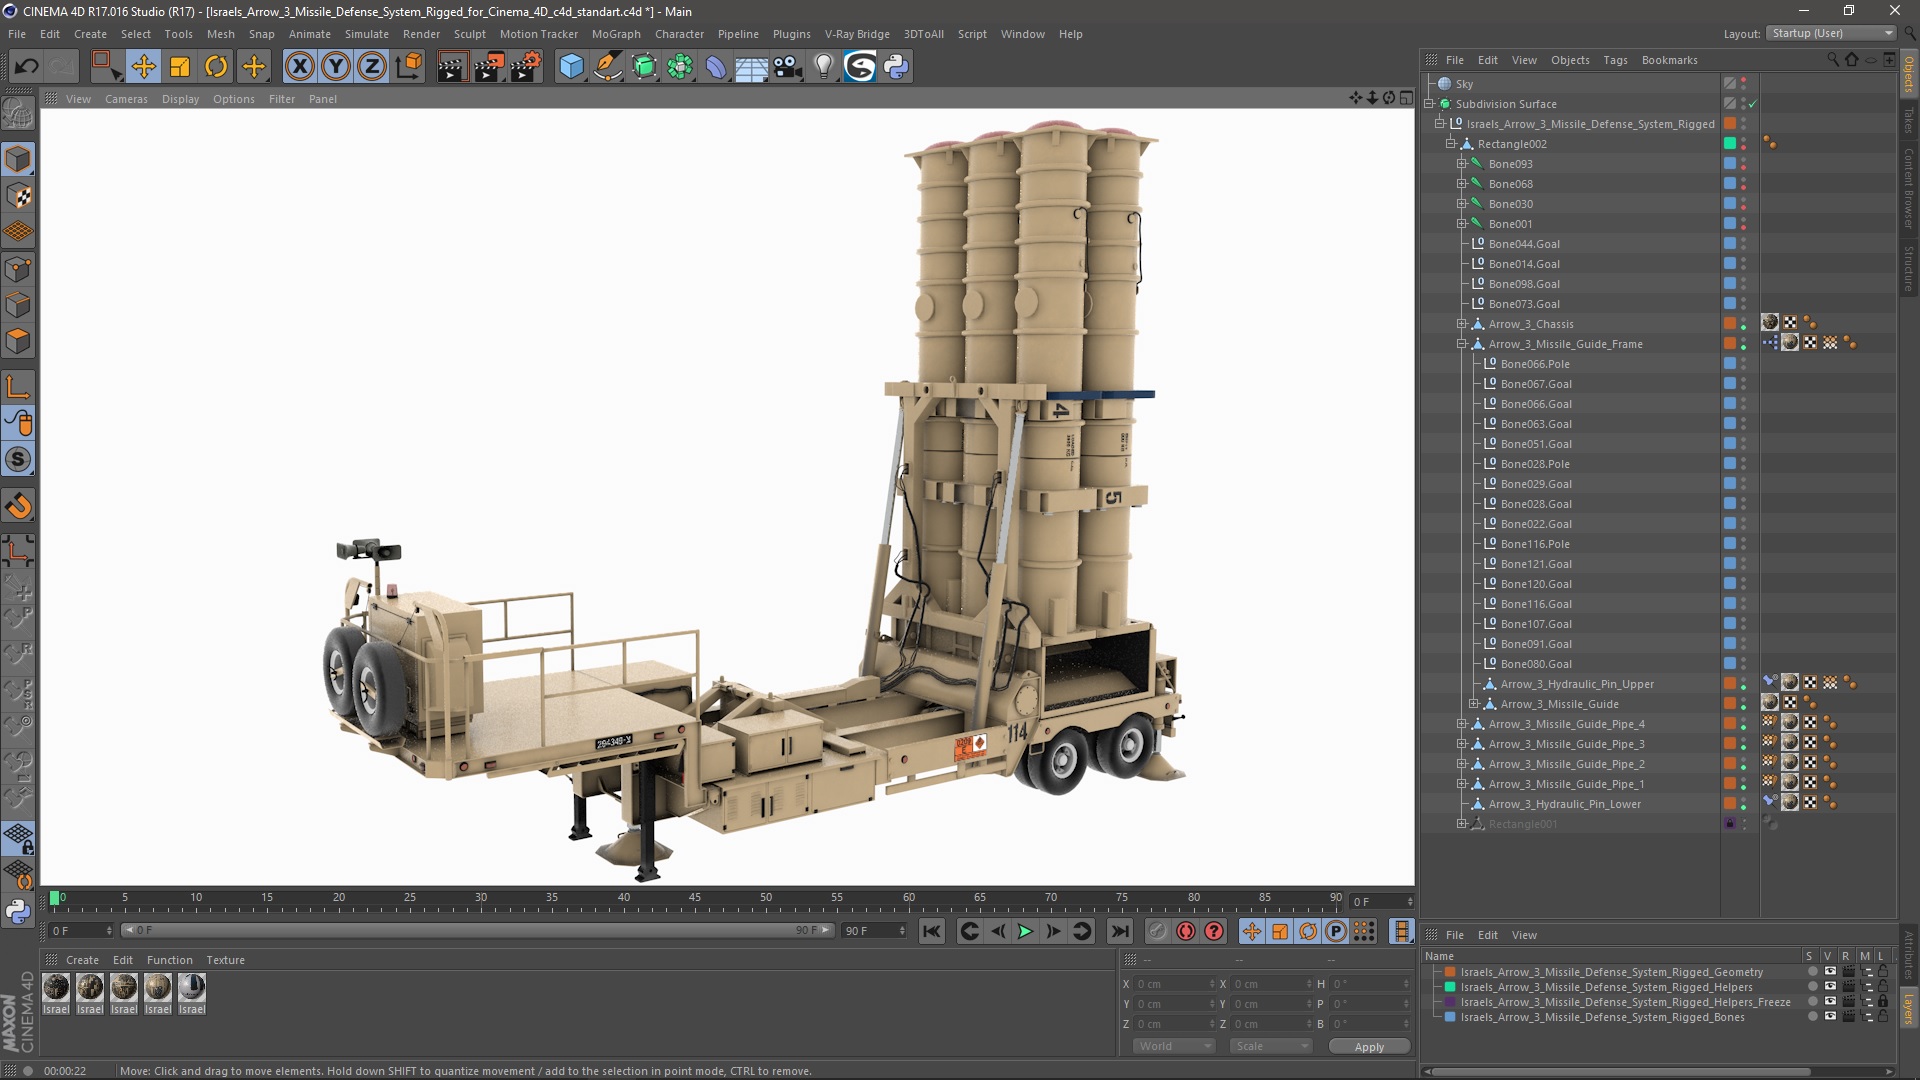Add a floor environment object
This screenshot has width=1920, height=1080.
pos(752,67)
